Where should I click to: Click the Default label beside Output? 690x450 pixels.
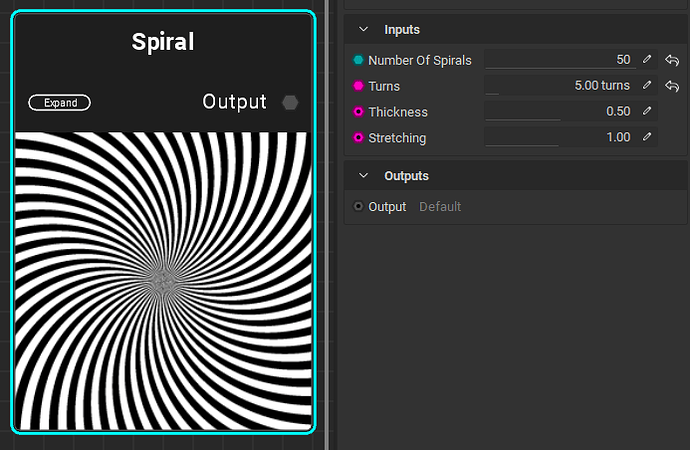[x=440, y=207]
